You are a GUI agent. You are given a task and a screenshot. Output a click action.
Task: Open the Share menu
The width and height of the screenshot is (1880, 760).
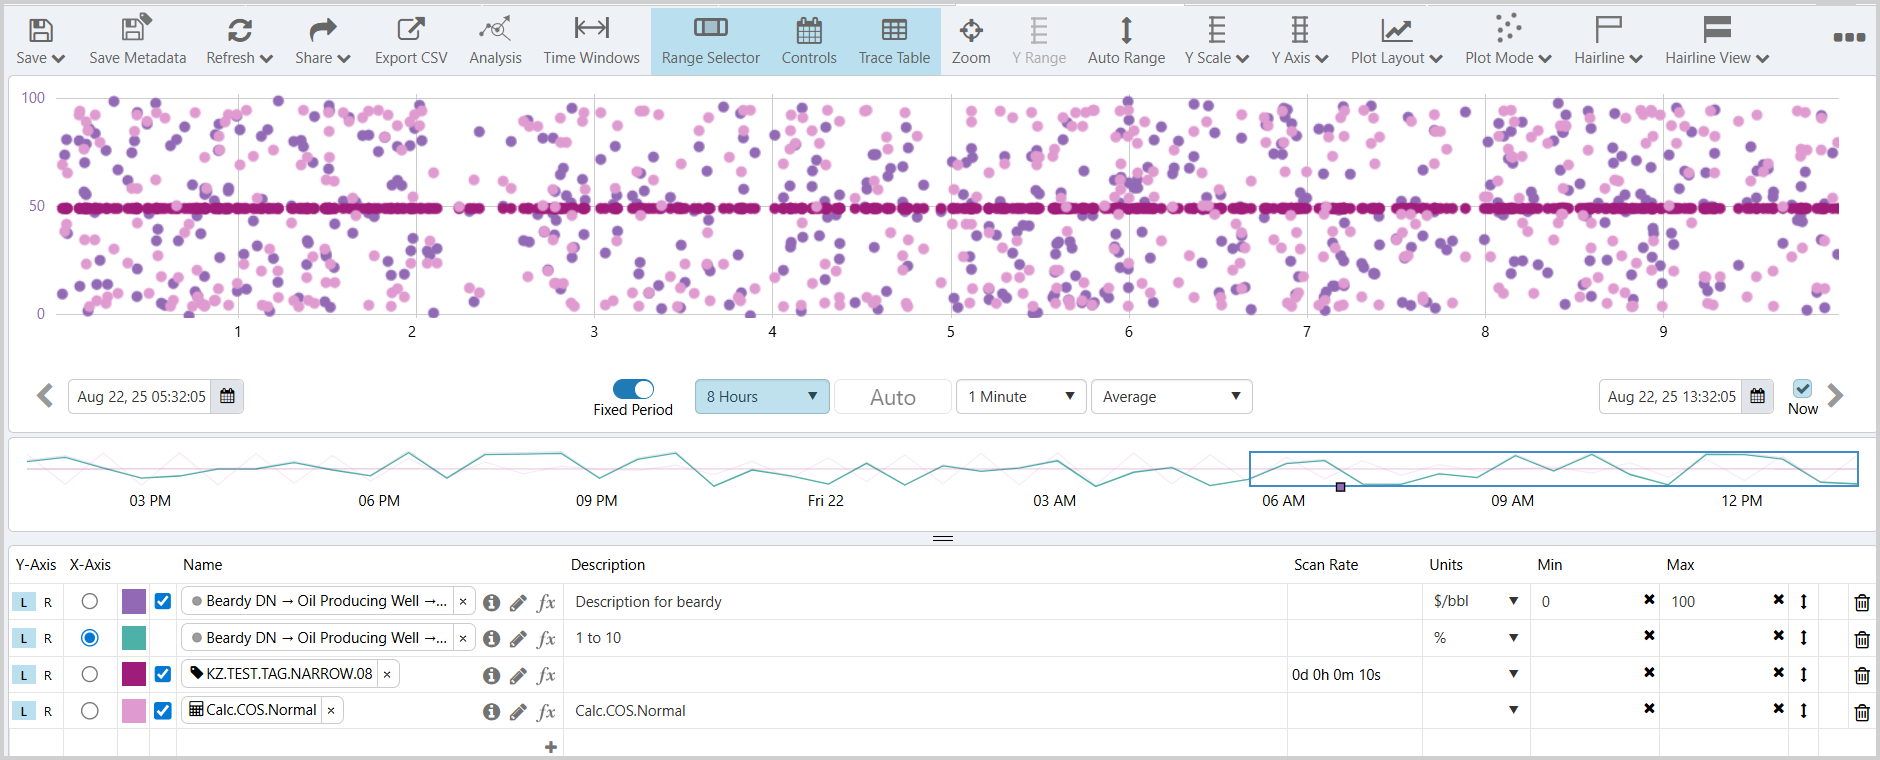322,41
